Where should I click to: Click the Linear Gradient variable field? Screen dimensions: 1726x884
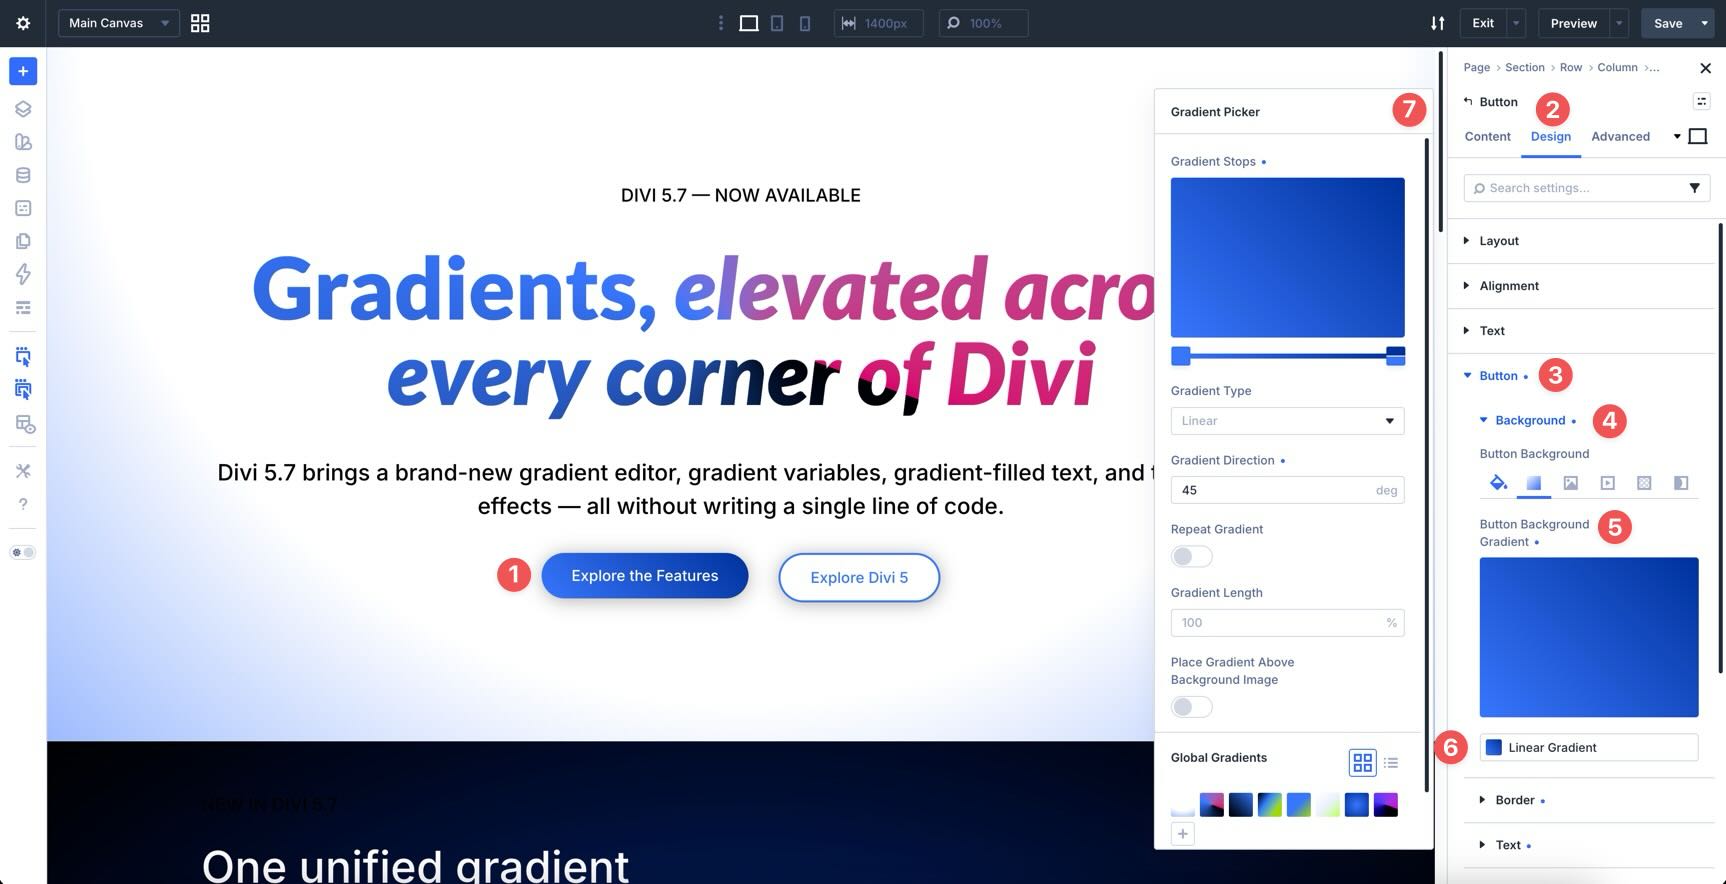coord(1588,747)
